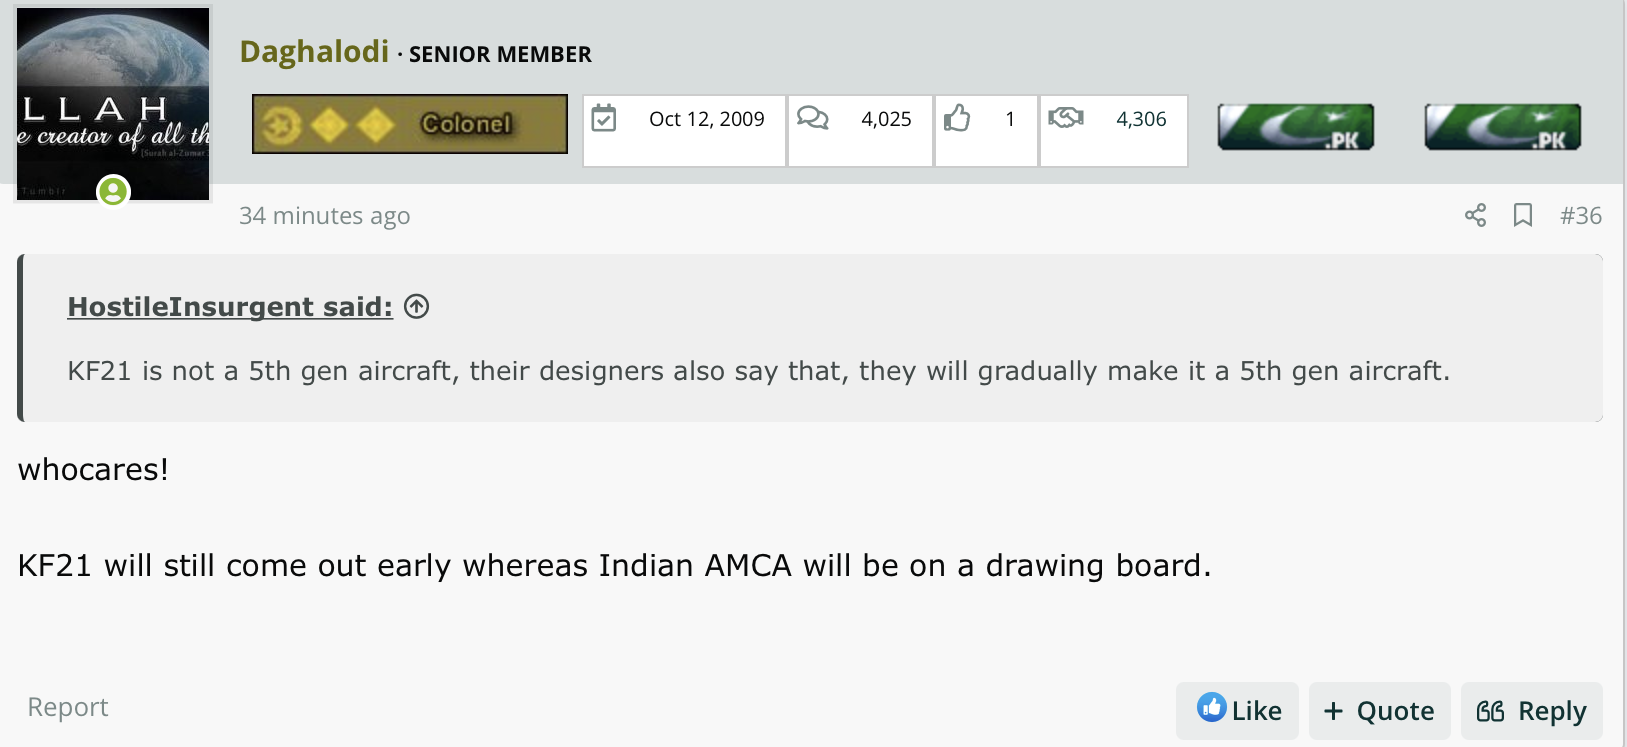The width and height of the screenshot is (1627, 747).
Task: Reply to Daghalodi's post
Action: pos(1532,711)
